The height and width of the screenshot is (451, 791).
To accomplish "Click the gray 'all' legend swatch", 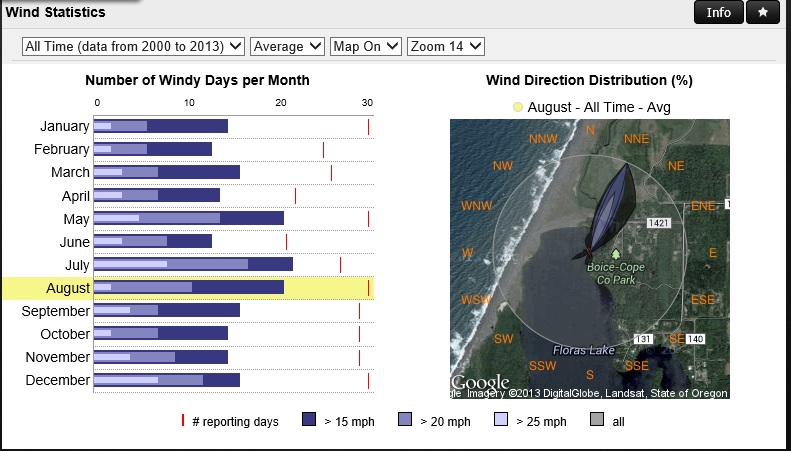I will 597,421.
